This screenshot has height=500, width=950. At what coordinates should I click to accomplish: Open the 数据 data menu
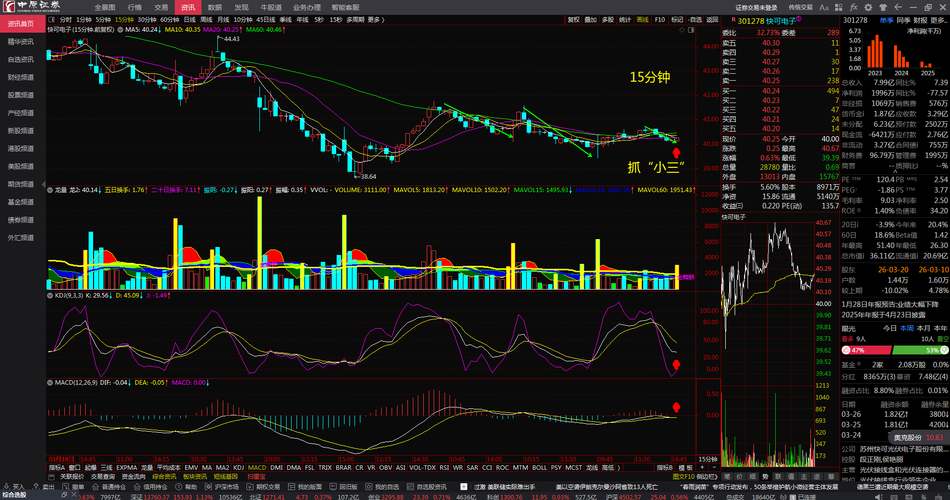click(x=214, y=7)
